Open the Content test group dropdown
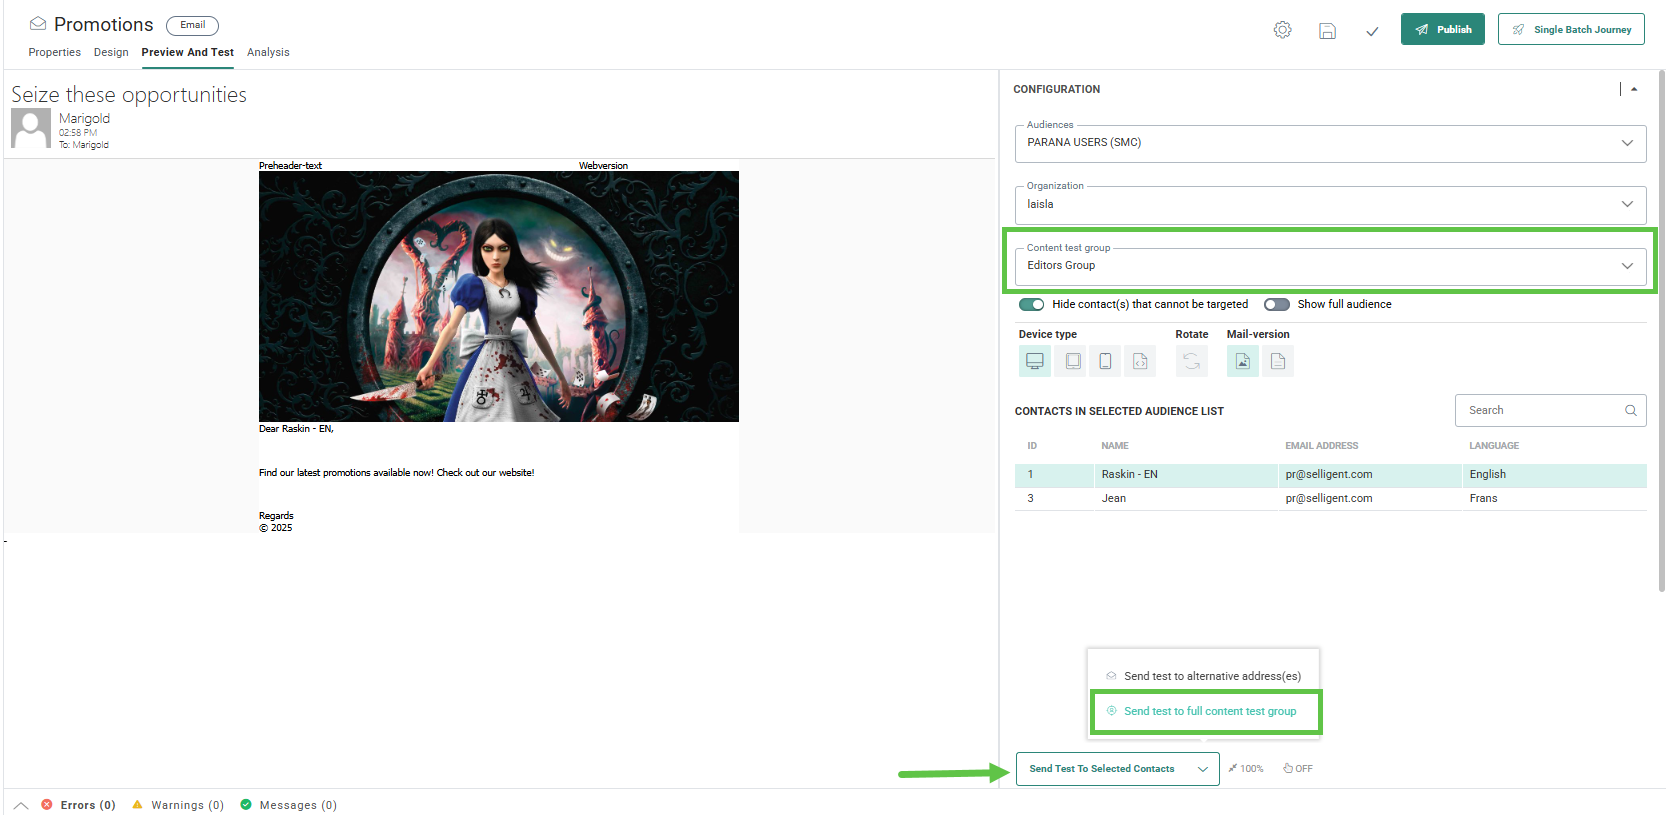This screenshot has height=815, width=1666. pyautogui.click(x=1330, y=266)
